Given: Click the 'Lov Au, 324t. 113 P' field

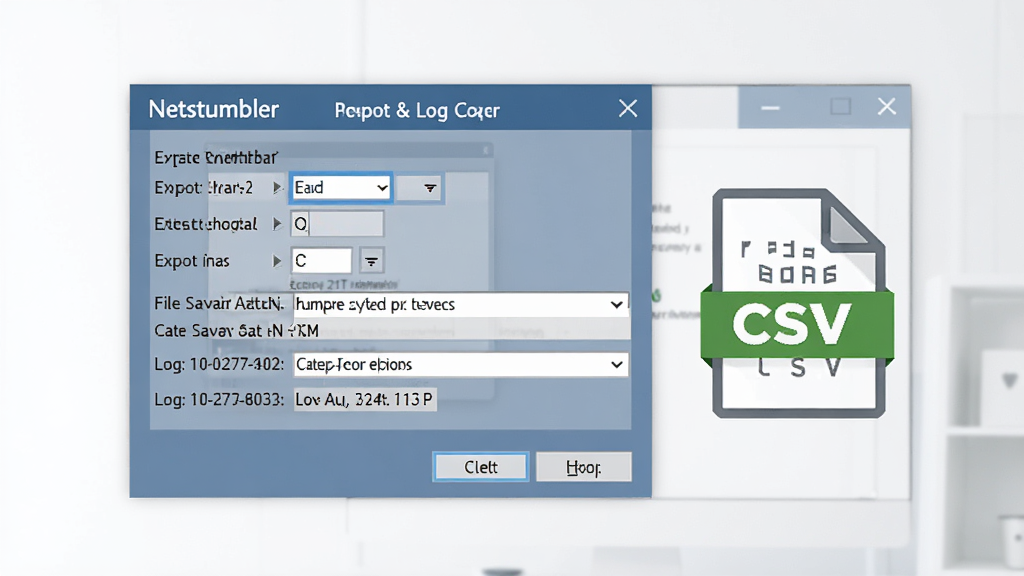Looking at the screenshot, I should [x=364, y=399].
